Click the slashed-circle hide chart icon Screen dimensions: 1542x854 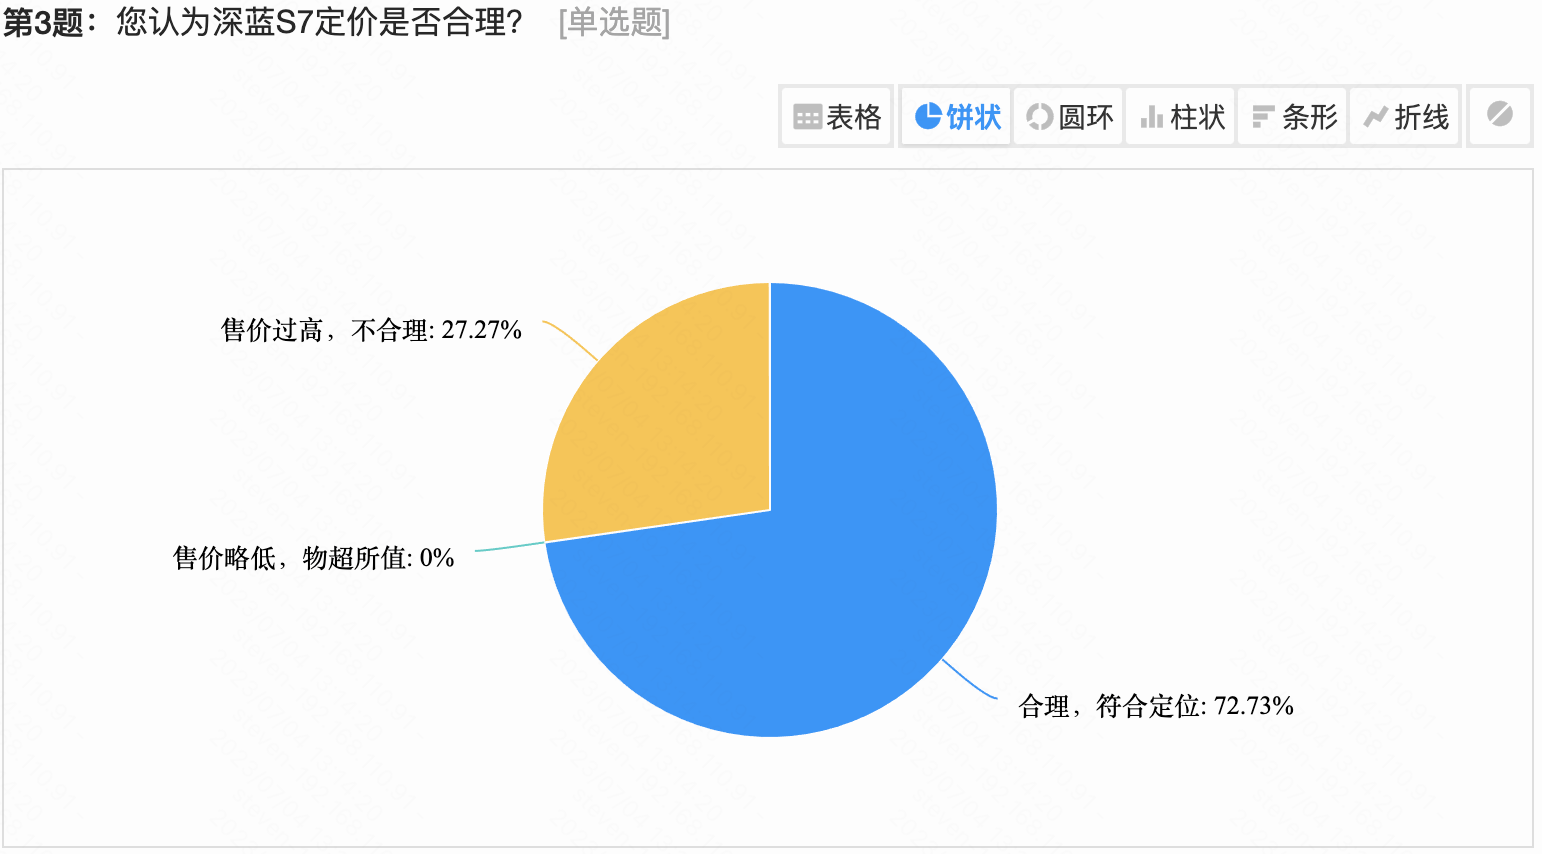point(1499,115)
